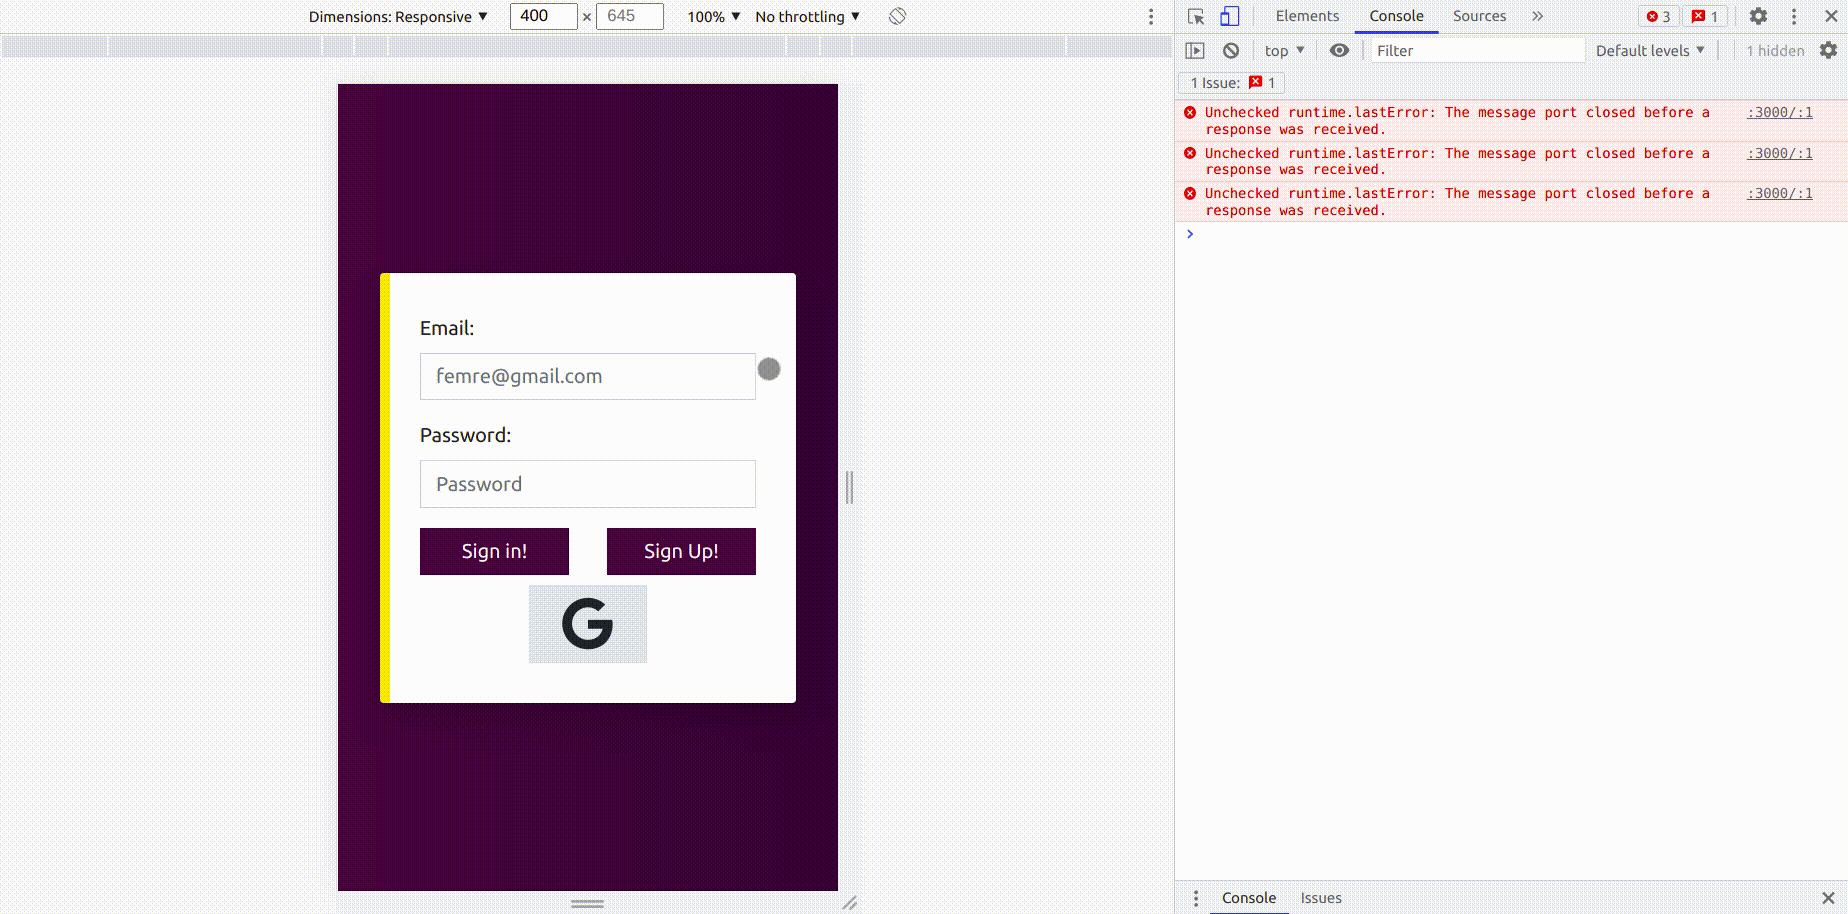Open the drawer Issues tab
This screenshot has width=1848, height=914.
(1321, 898)
